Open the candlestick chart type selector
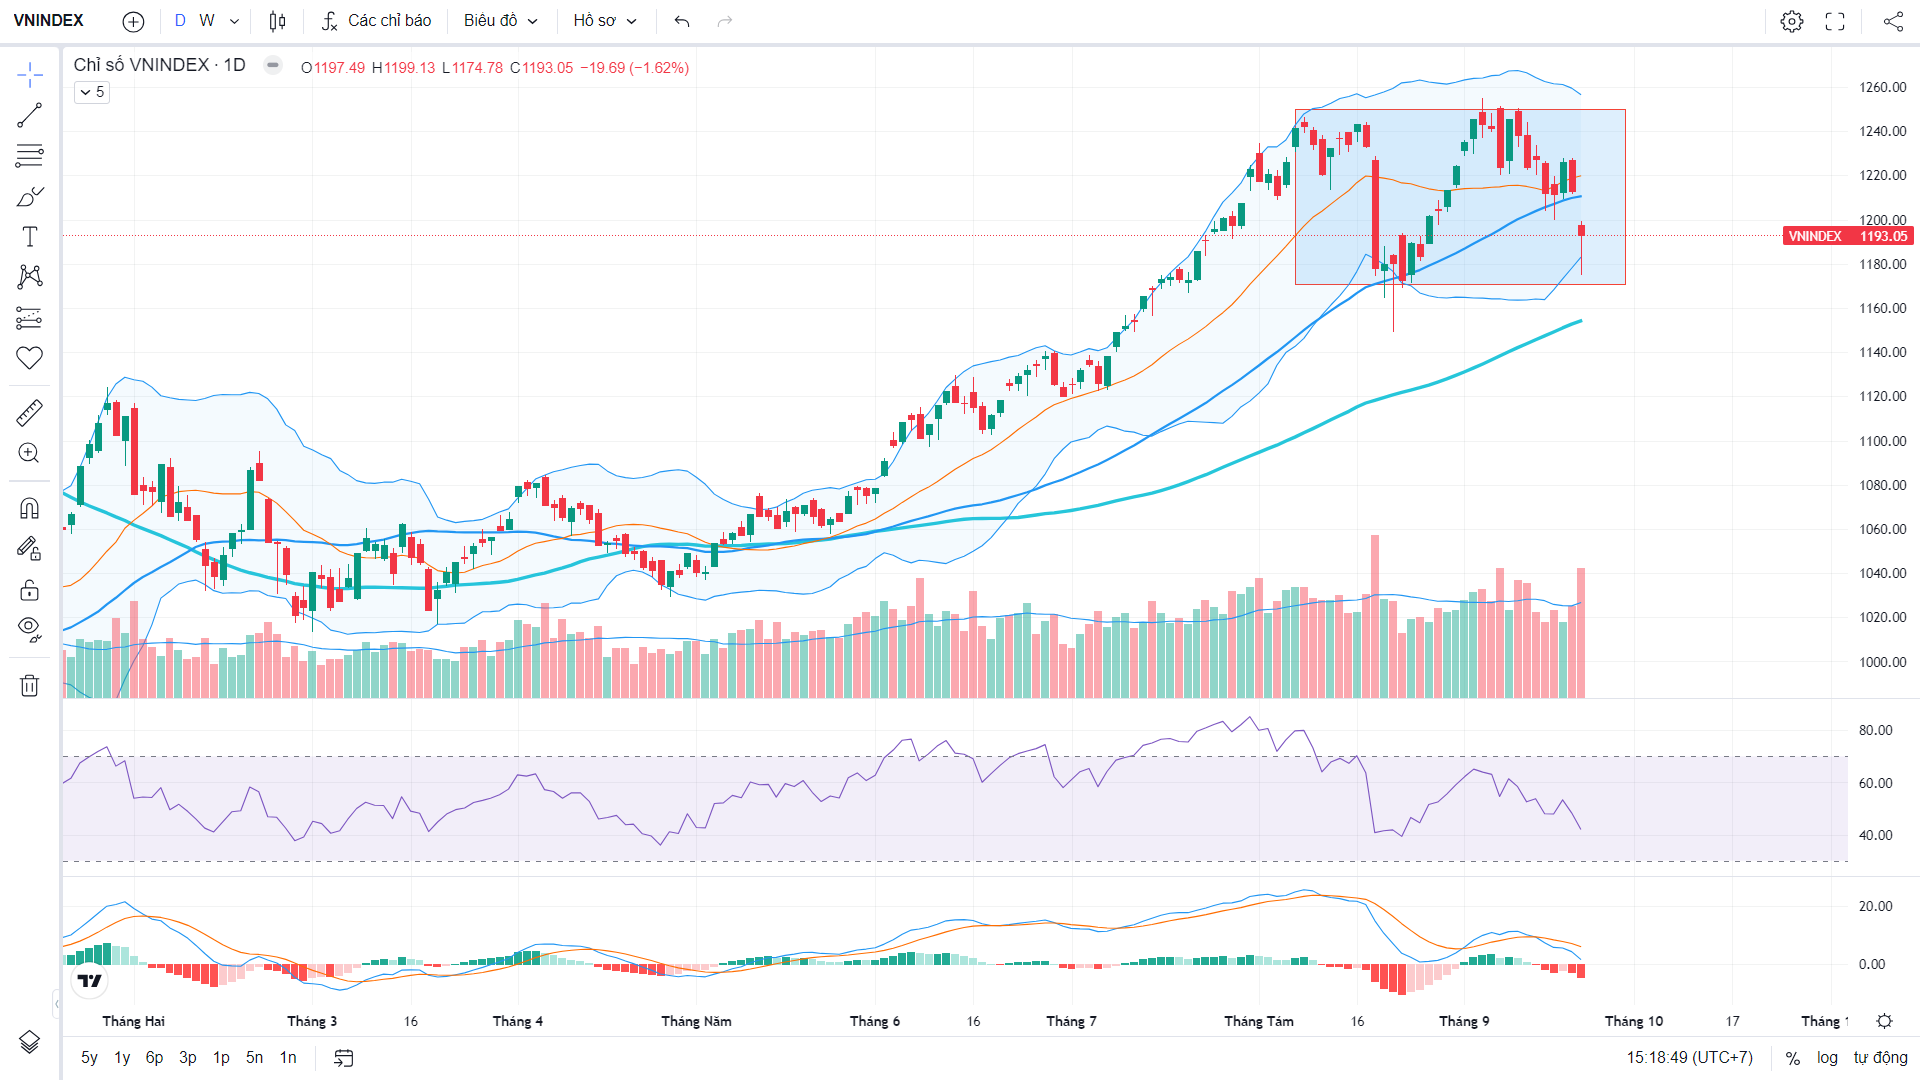This screenshot has width=1920, height=1080. tap(278, 21)
